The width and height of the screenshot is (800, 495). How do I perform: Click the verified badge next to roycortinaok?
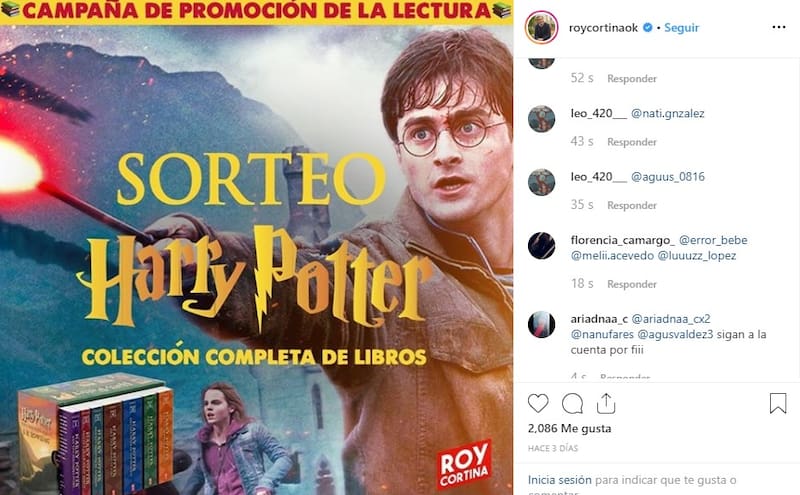pos(647,28)
